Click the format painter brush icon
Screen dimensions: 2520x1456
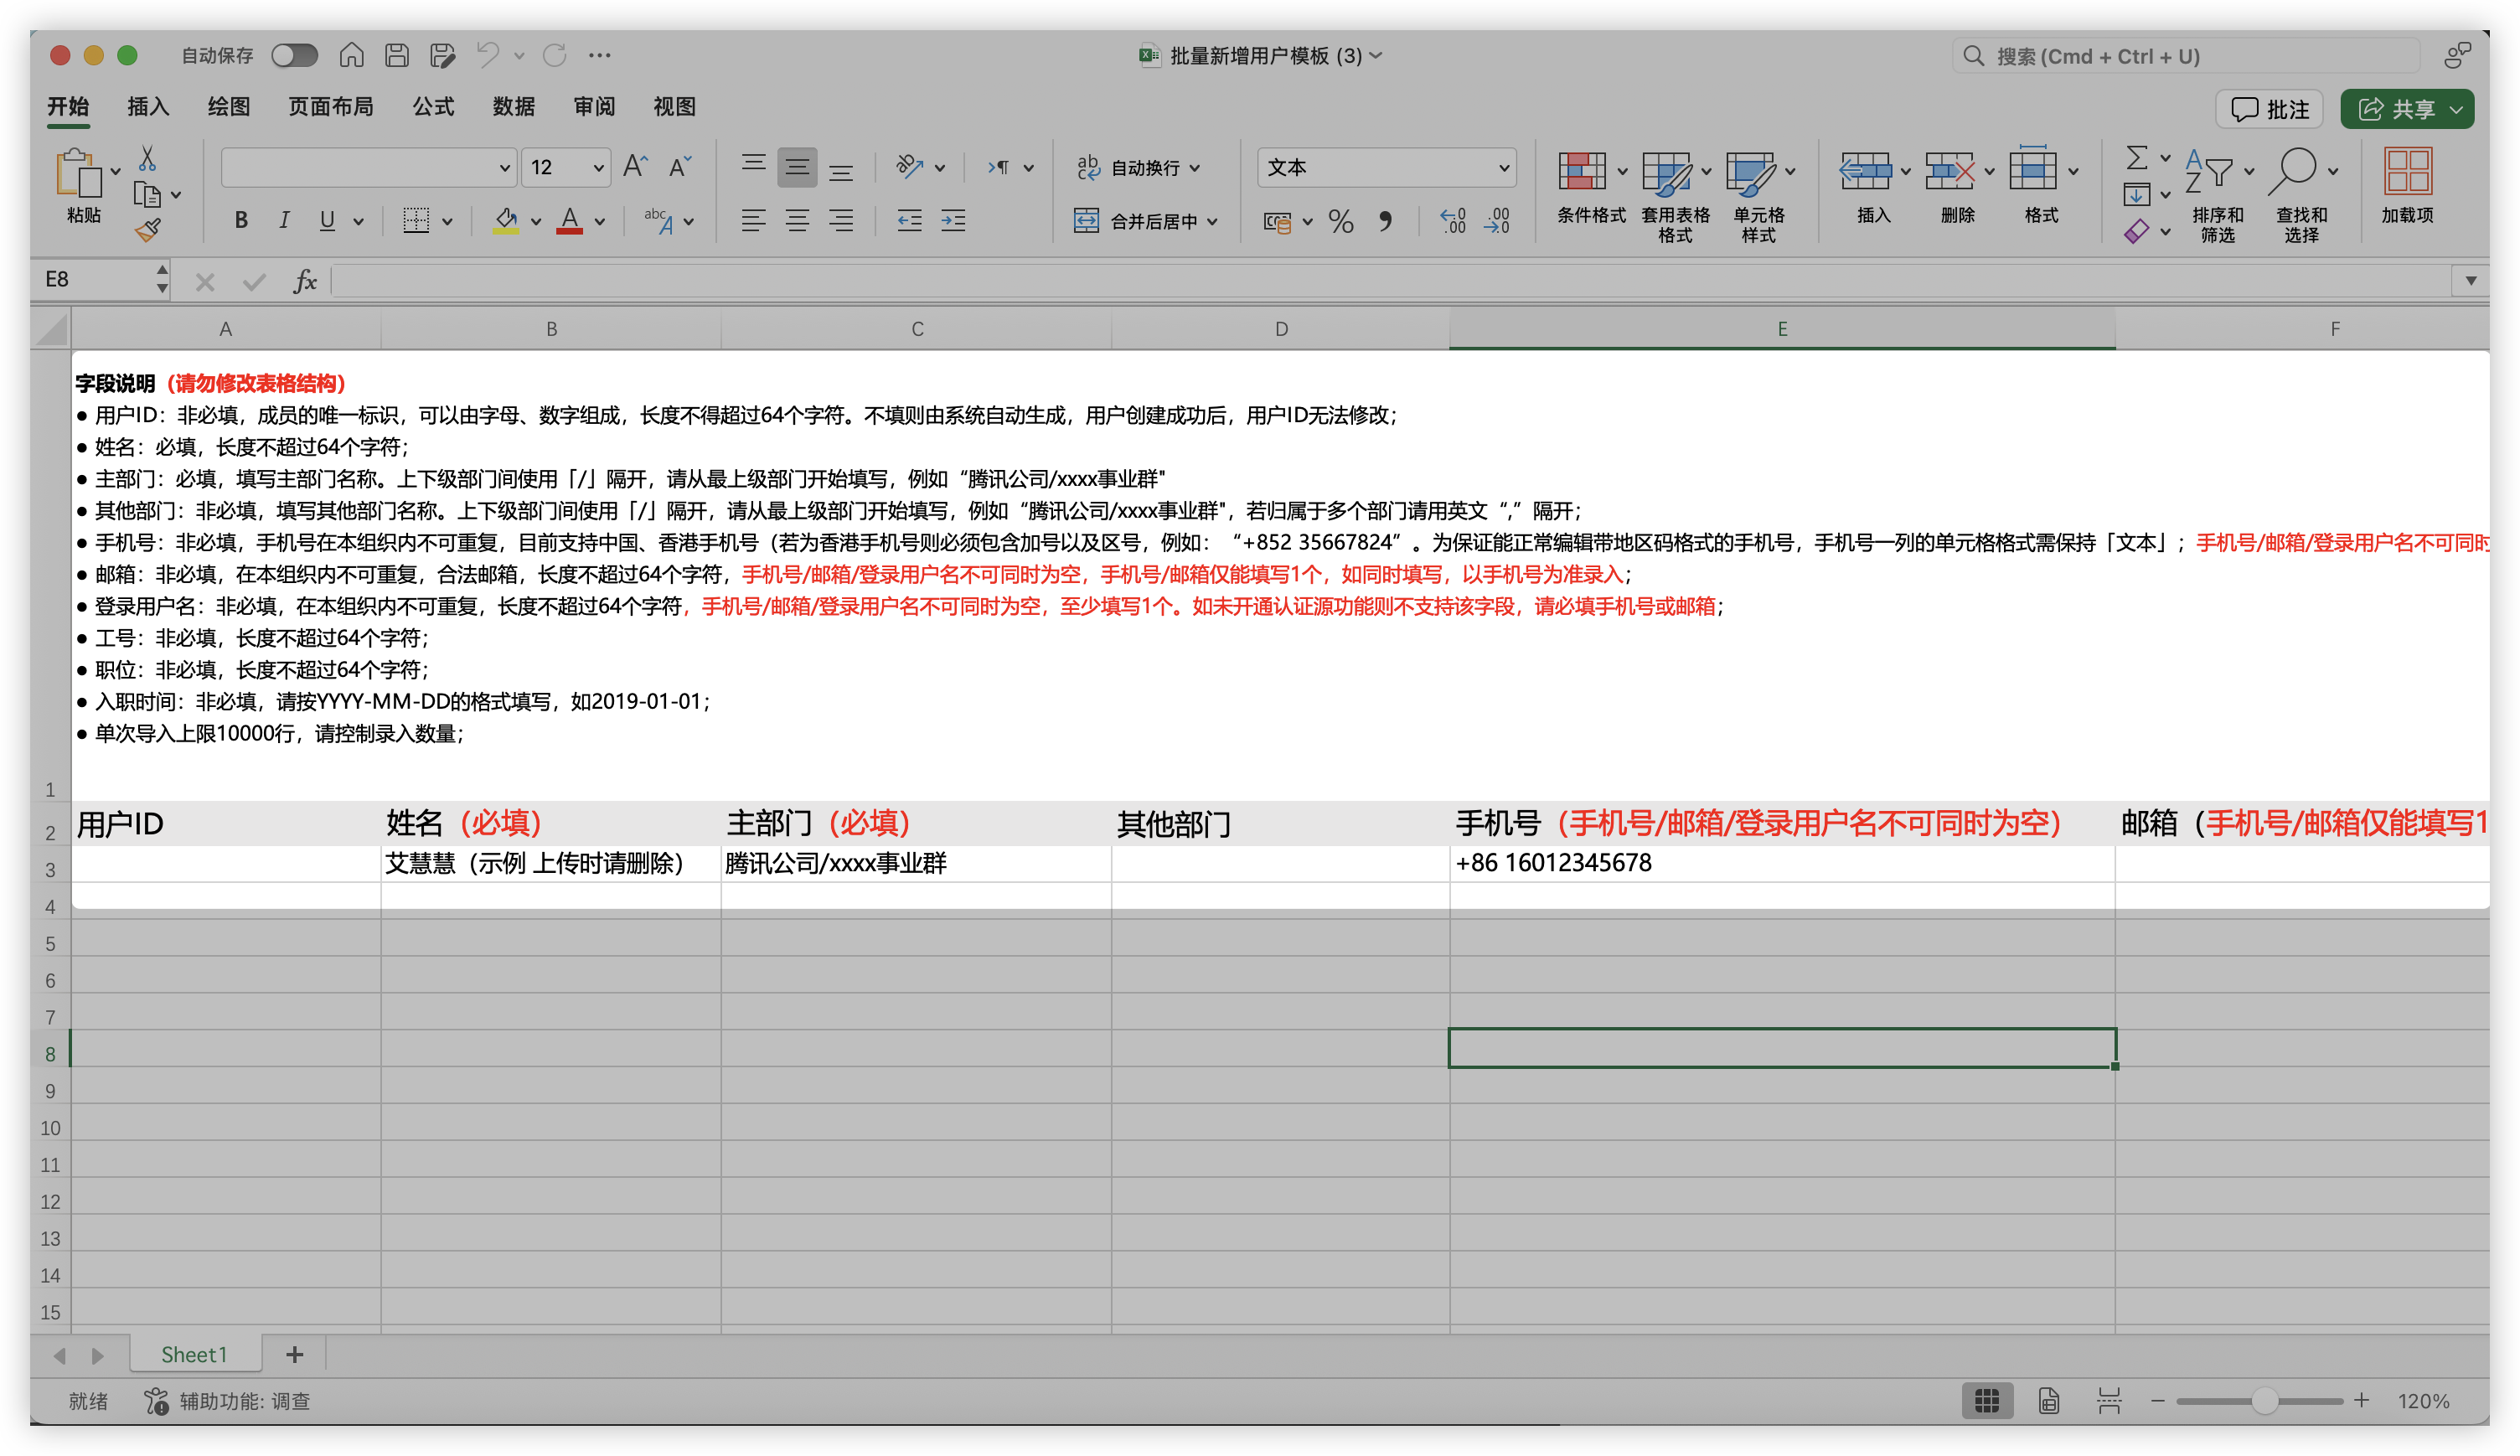click(x=148, y=231)
